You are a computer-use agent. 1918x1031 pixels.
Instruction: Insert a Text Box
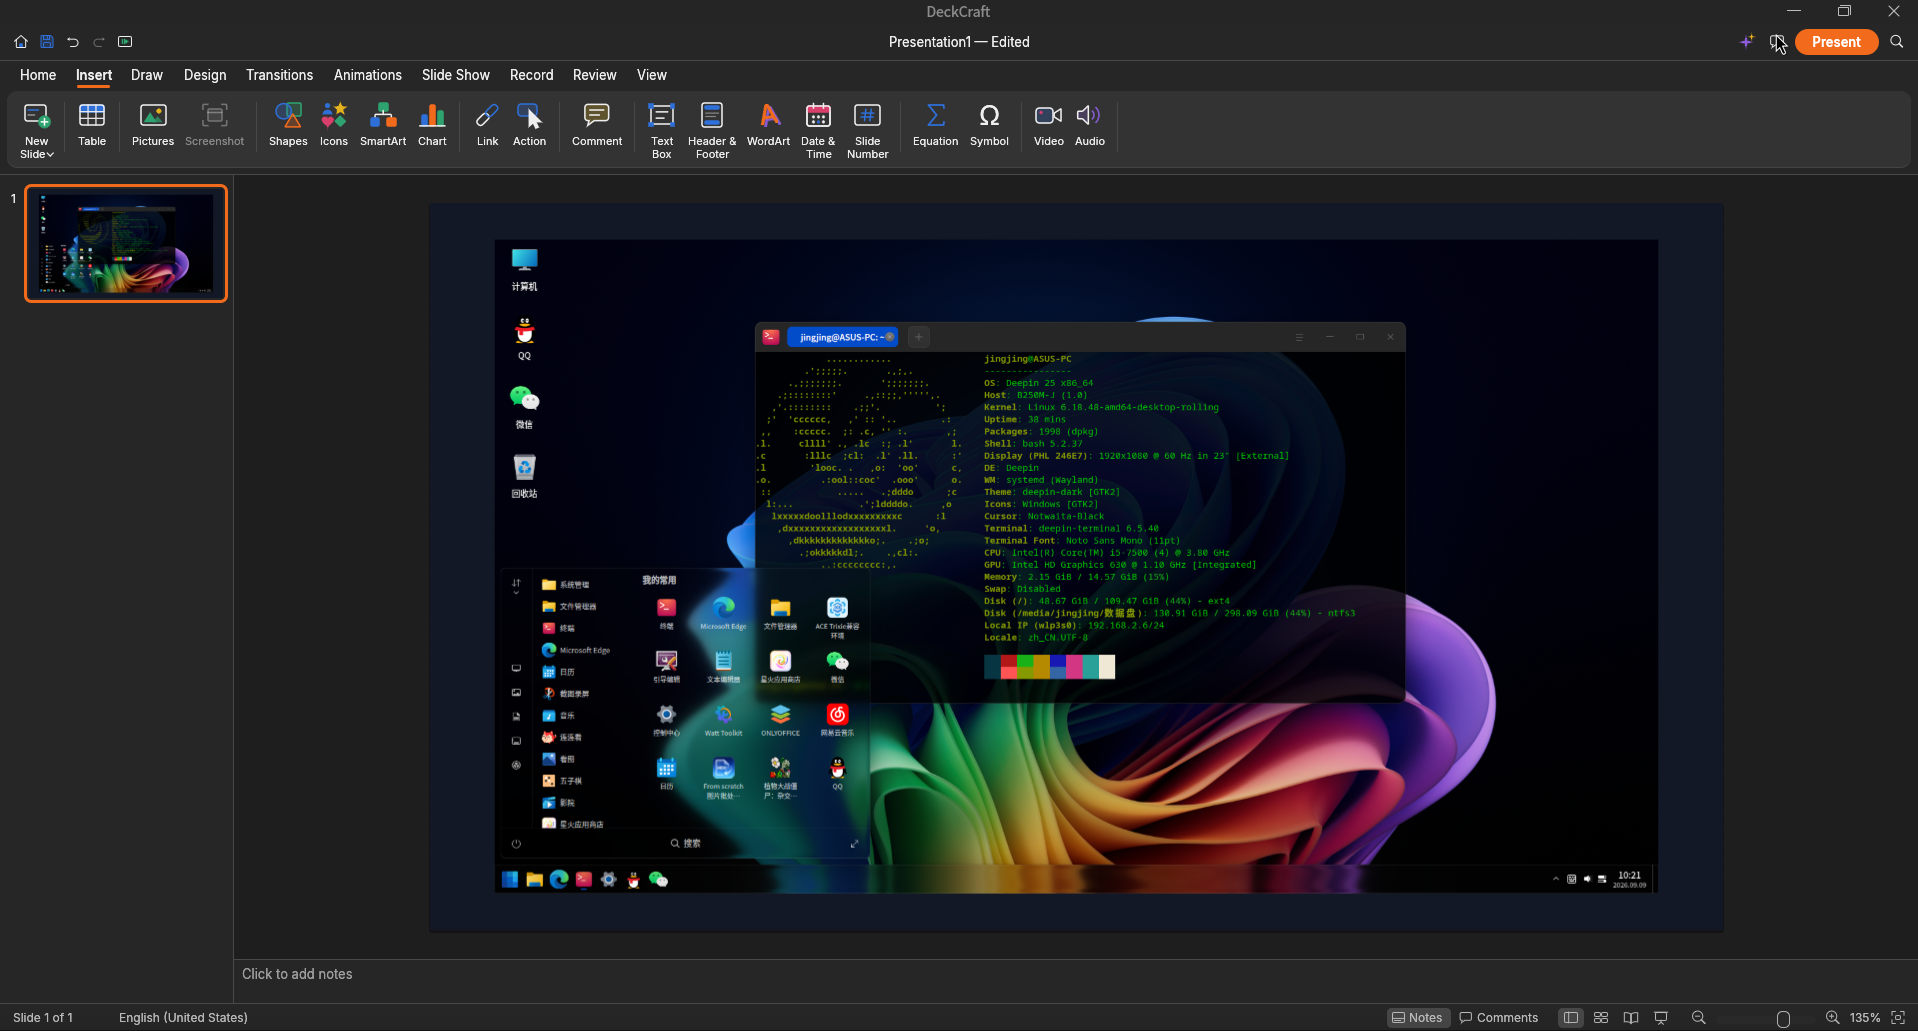[662, 131]
